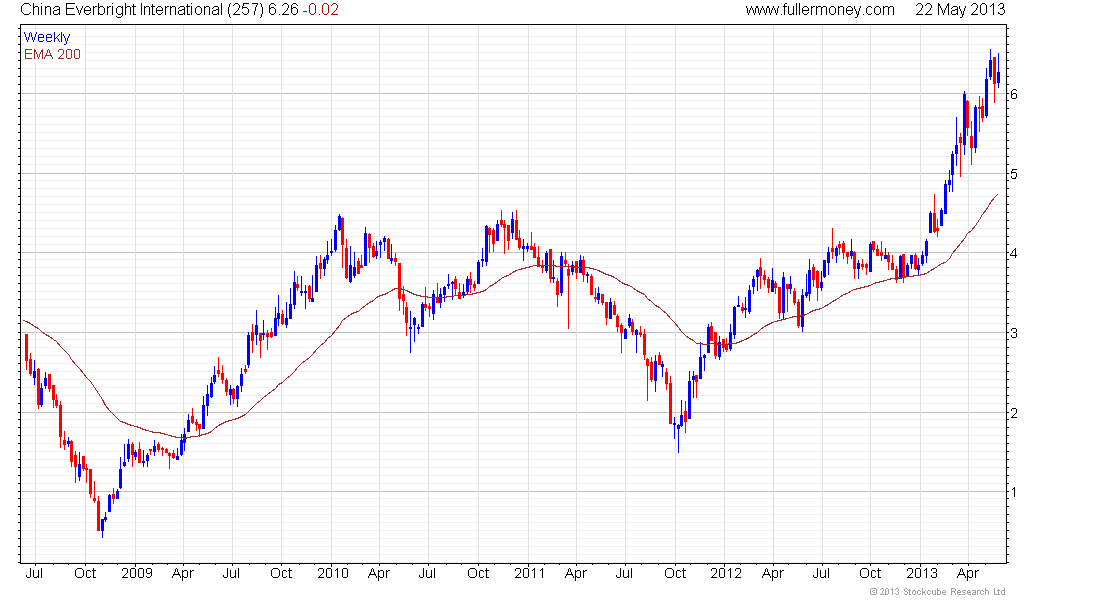Click the y-axis label 1

tap(1014, 493)
